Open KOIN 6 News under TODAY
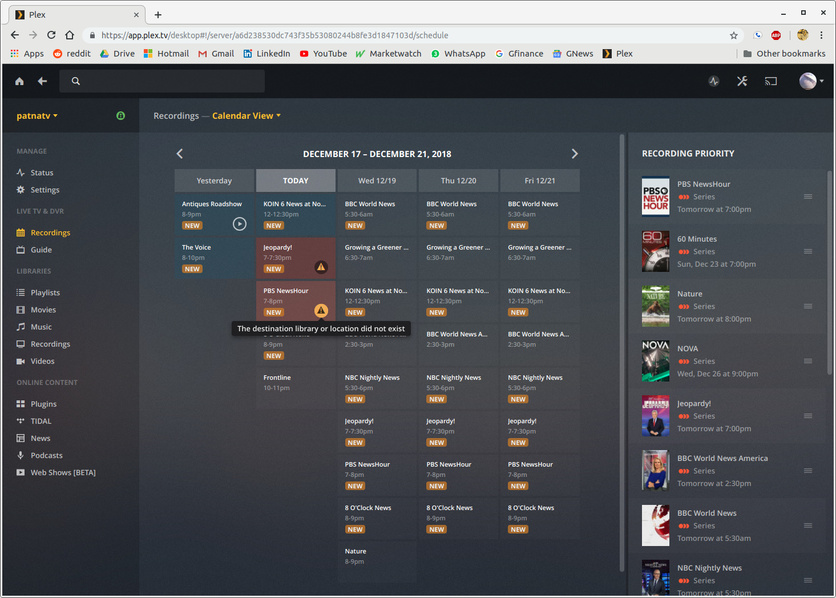 coord(296,214)
